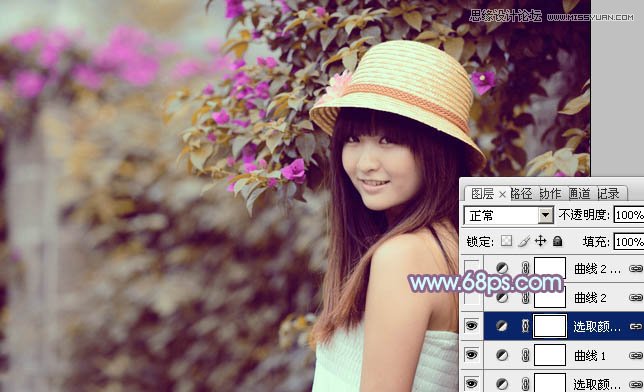Click the 锁定 label in layers panel
This screenshot has width=644, height=392.
[x=480, y=242]
